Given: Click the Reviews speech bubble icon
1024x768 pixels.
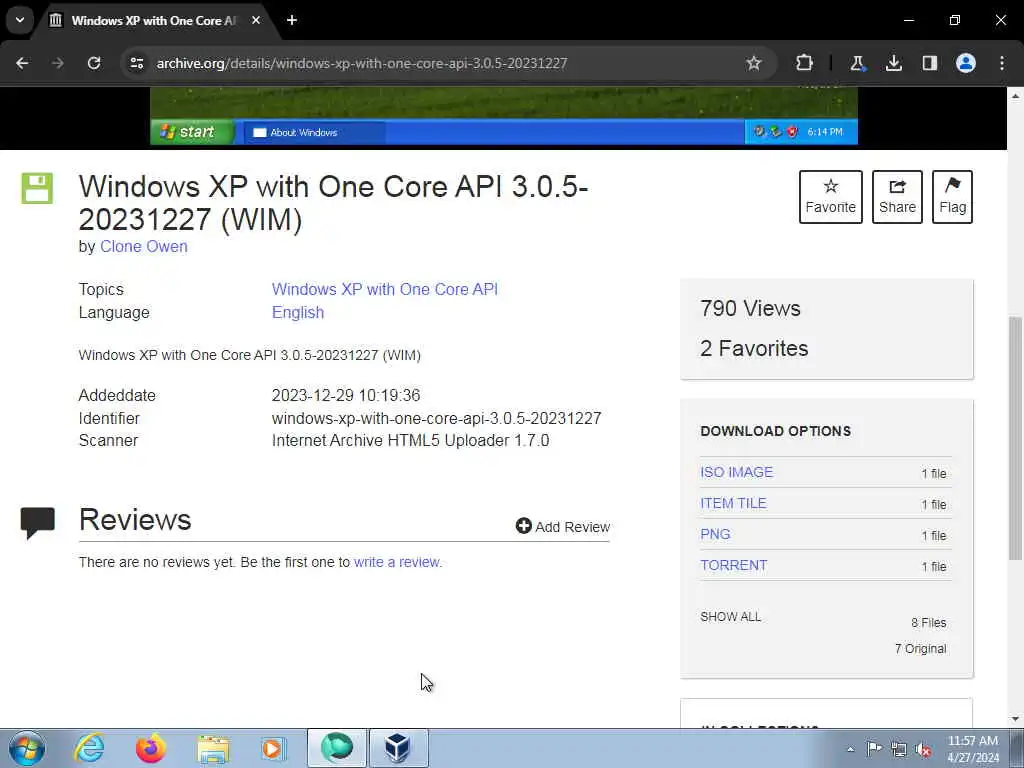Looking at the screenshot, I should (38, 522).
